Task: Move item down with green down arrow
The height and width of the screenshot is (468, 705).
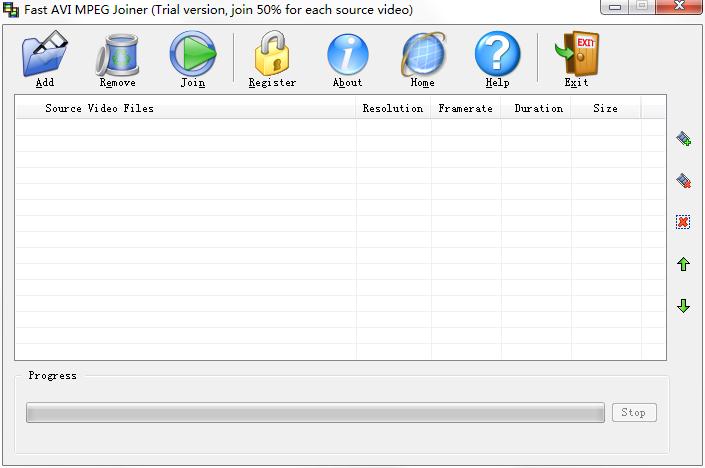Action: pos(683,306)
